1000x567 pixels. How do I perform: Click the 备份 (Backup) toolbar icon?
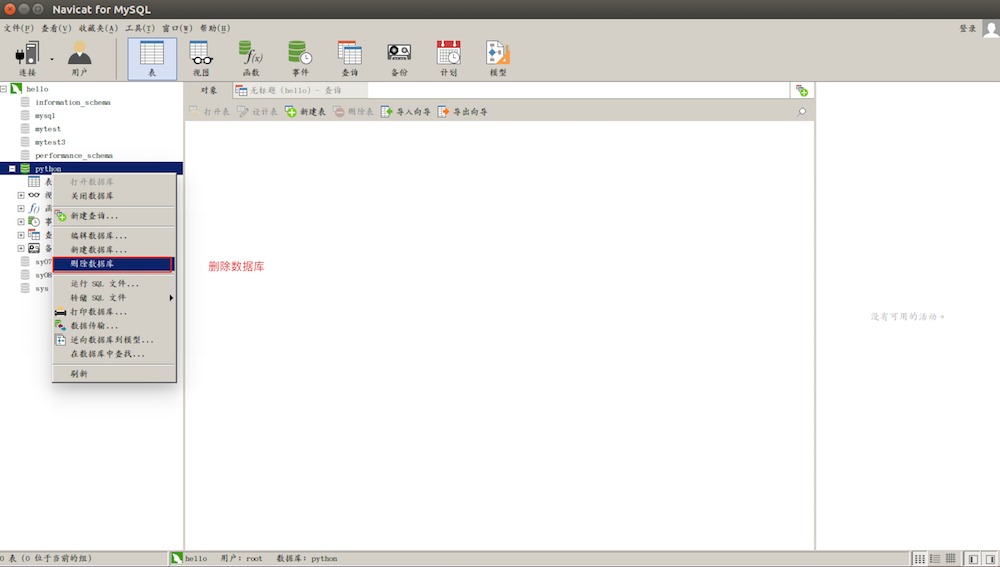pyautogui.click(x=399, y=58)
